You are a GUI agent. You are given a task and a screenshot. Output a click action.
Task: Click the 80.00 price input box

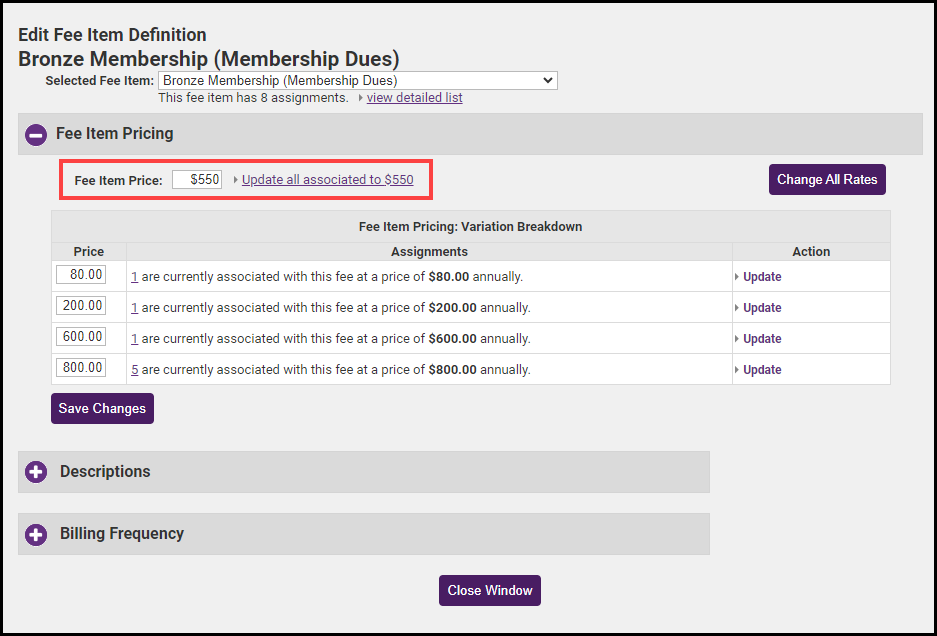click(81, 275)
